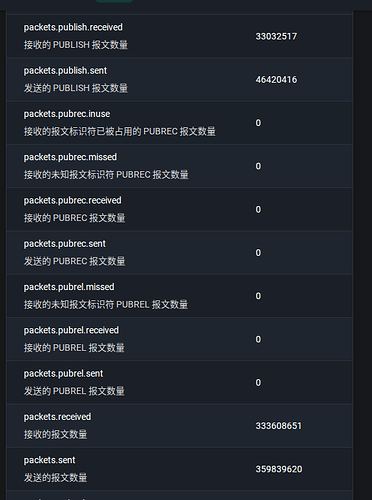Click the zero value for packets.pubrec.received
372x500 pixels.
tap(258, 209)
